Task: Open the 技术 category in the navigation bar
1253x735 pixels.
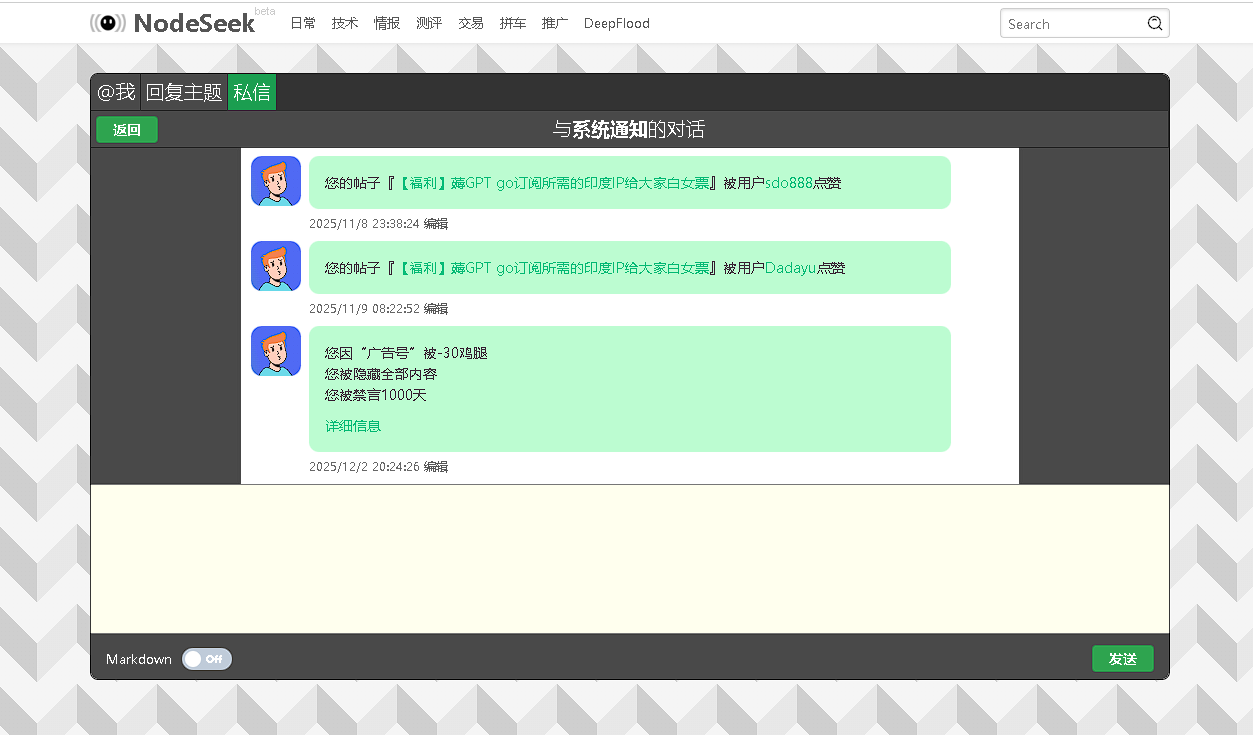Action: click(345, 23)
